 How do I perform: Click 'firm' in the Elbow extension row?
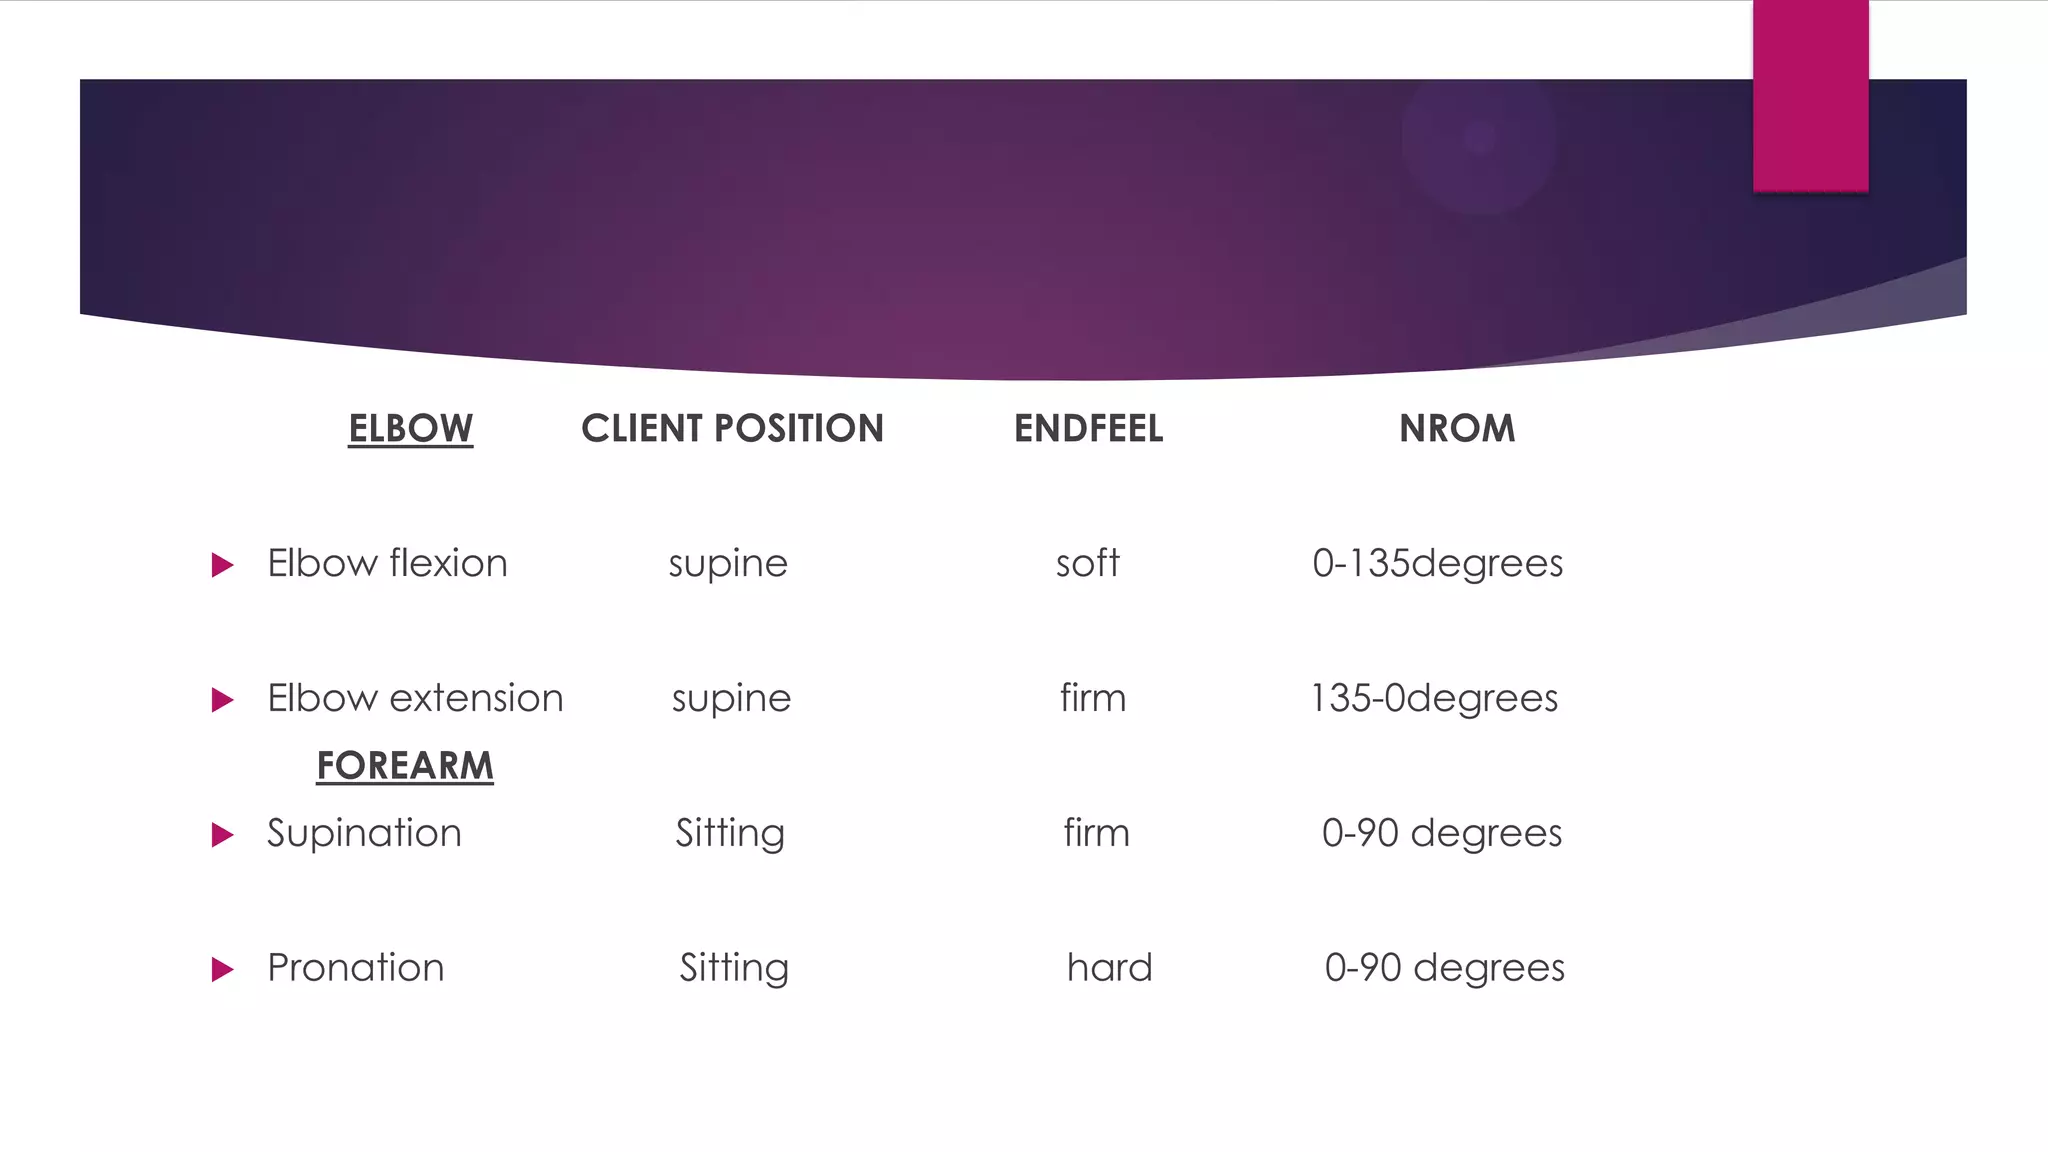click(1093, 698)
